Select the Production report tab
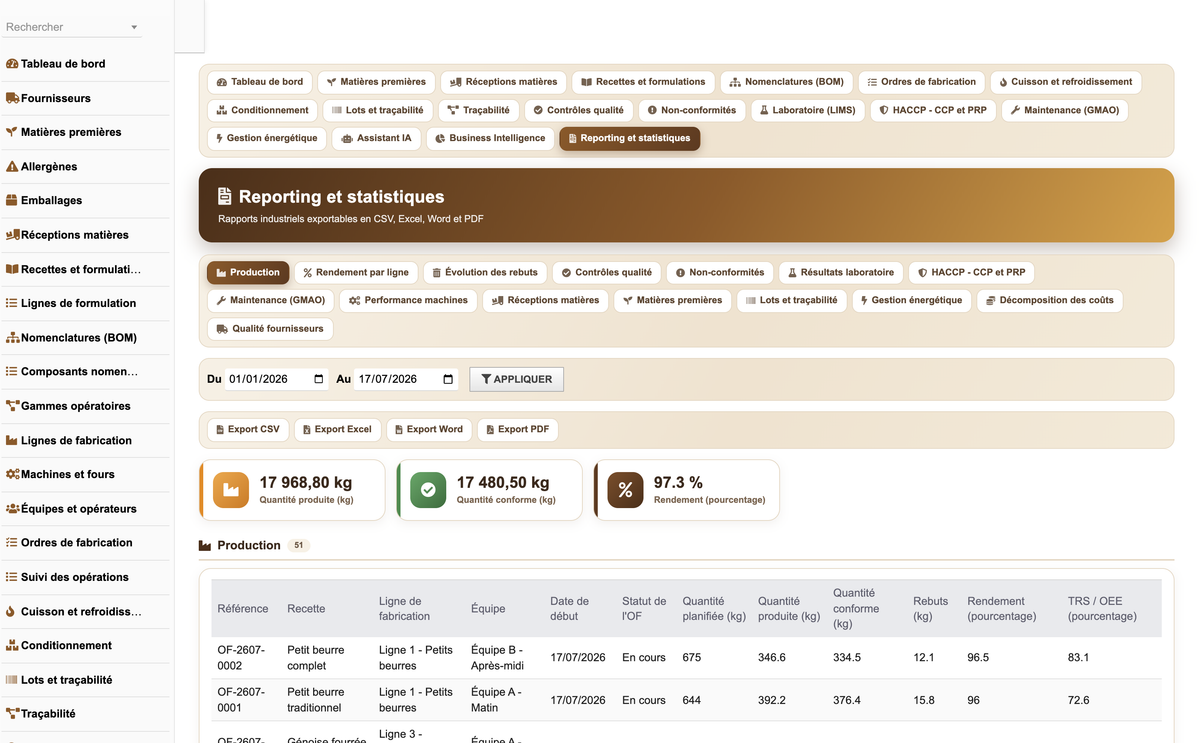Image resolution: width=1200 pixels, height=743 pixels. click(x=248, y=272)
